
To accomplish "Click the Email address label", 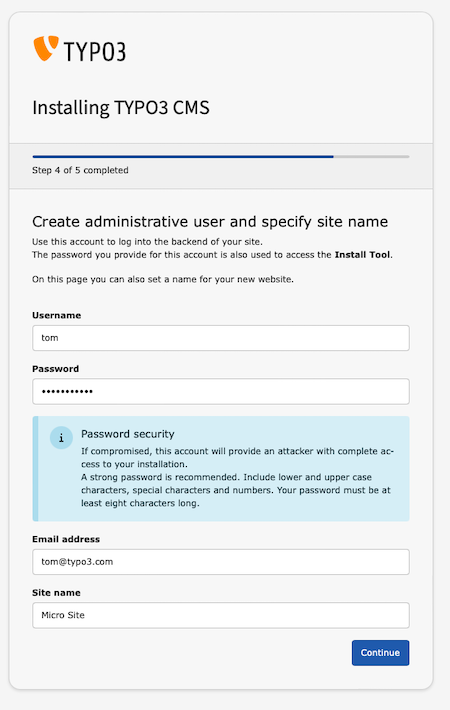I will (66, 539).
